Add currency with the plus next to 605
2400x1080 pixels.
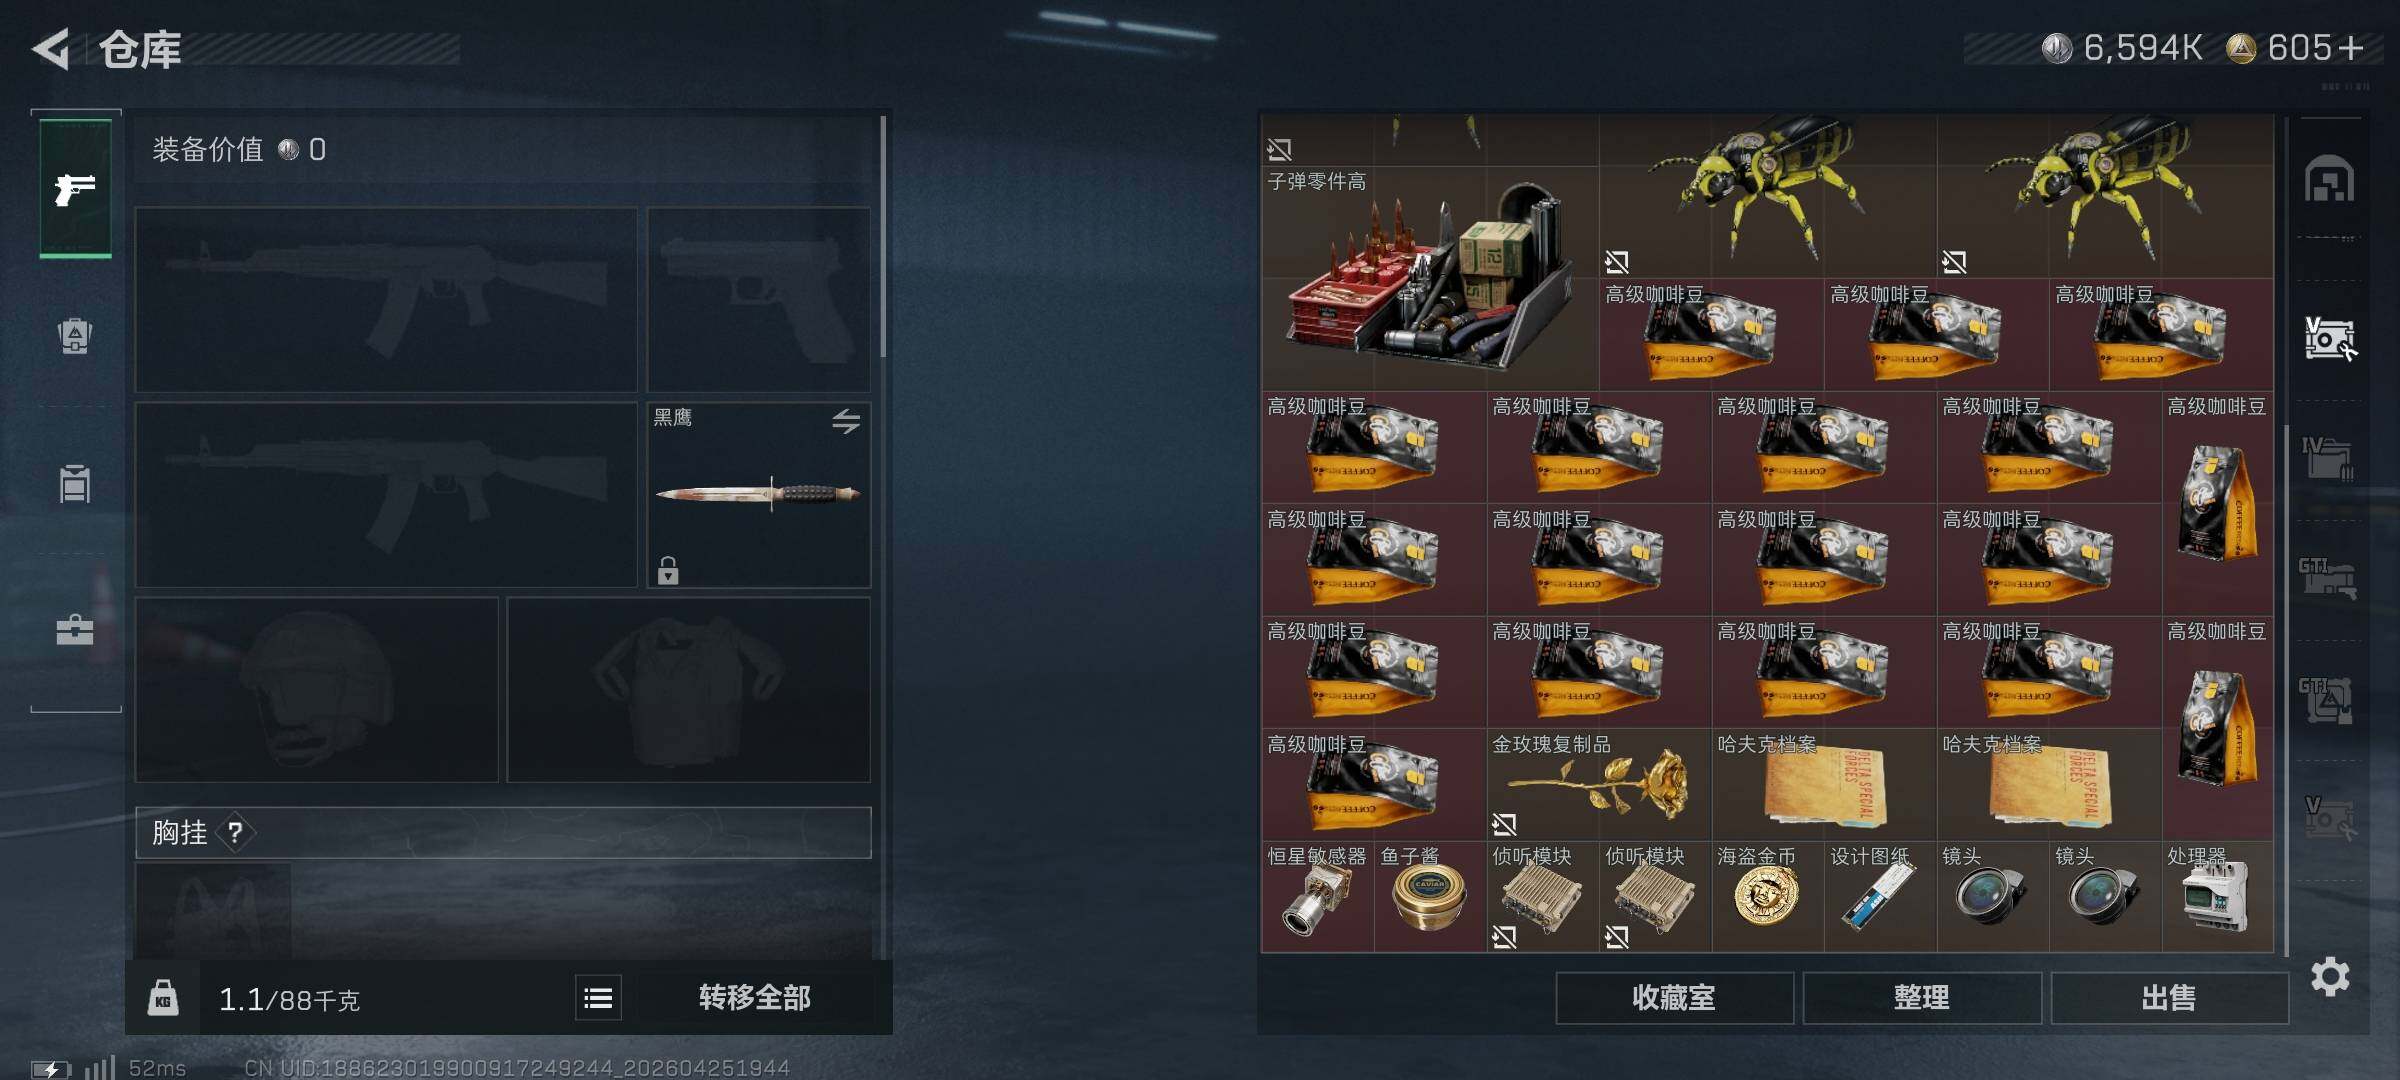pyautogui.click(x=2351, y=48)
